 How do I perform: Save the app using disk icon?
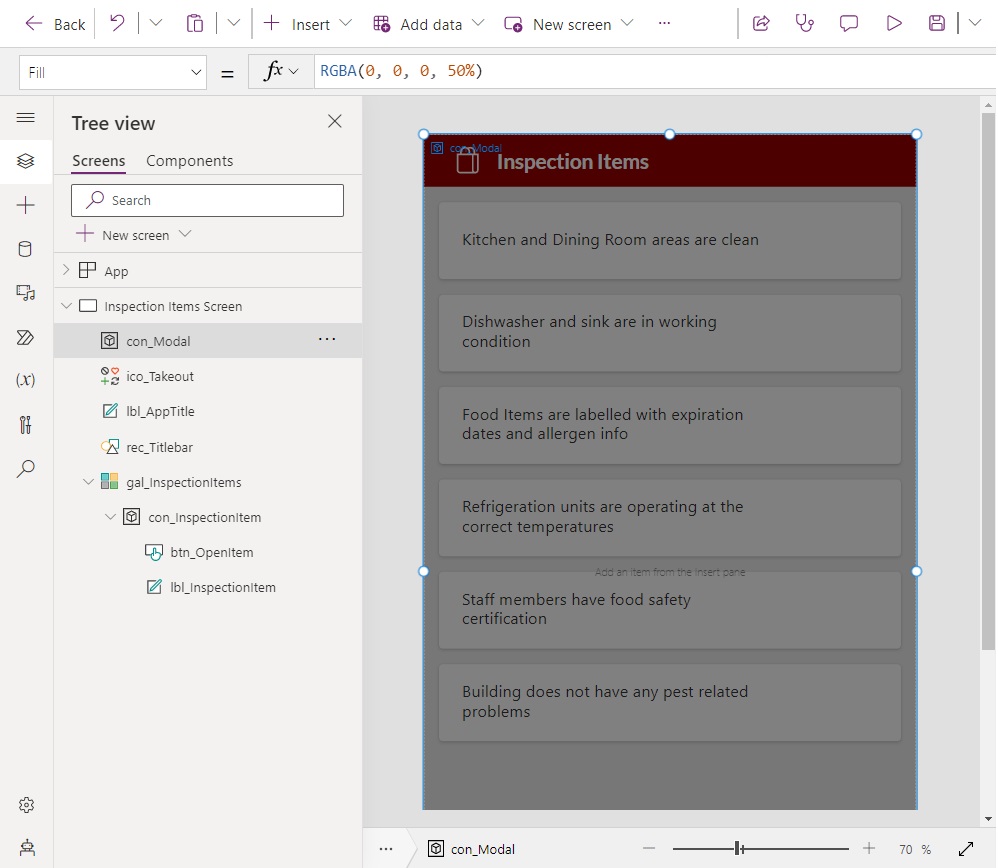click(936, 24)
